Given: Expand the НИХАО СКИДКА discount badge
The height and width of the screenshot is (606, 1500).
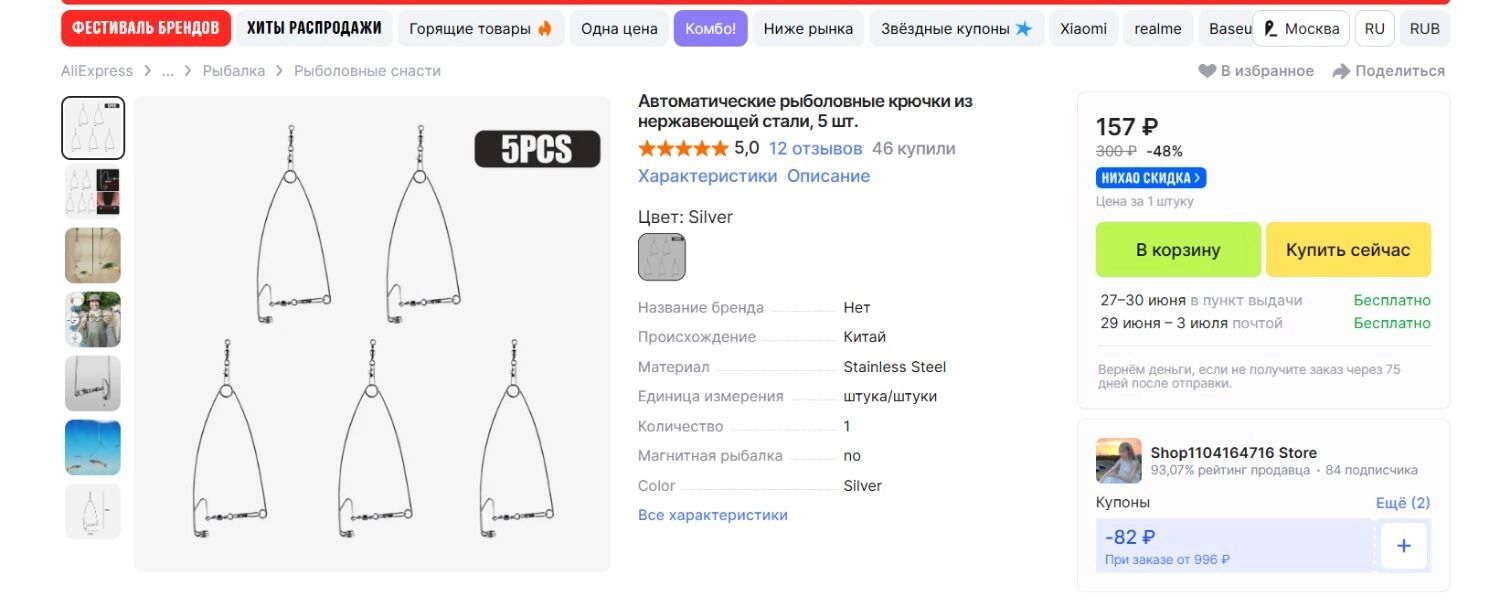Looking at the screenshot, I should coord(1151,178).
